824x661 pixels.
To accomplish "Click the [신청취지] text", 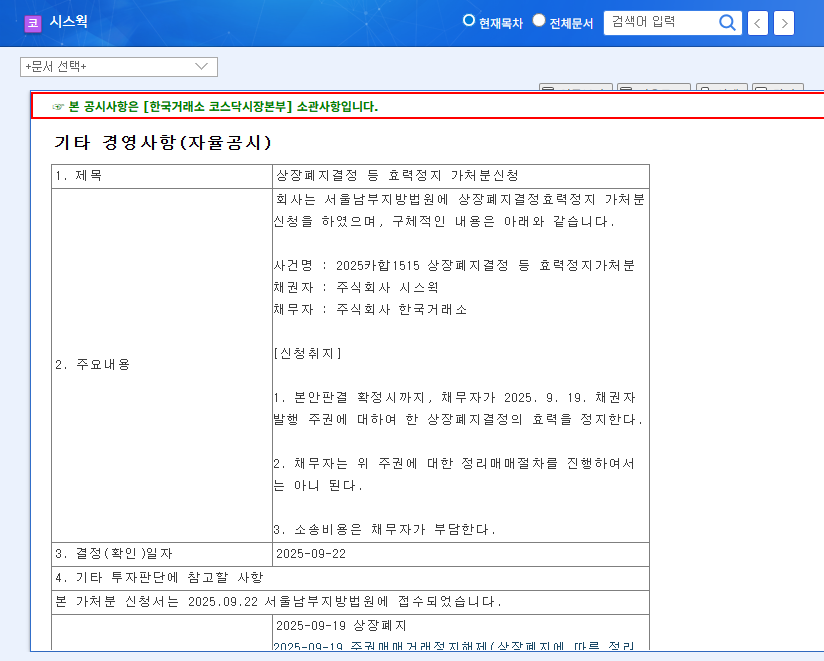I will click(308, 353).
